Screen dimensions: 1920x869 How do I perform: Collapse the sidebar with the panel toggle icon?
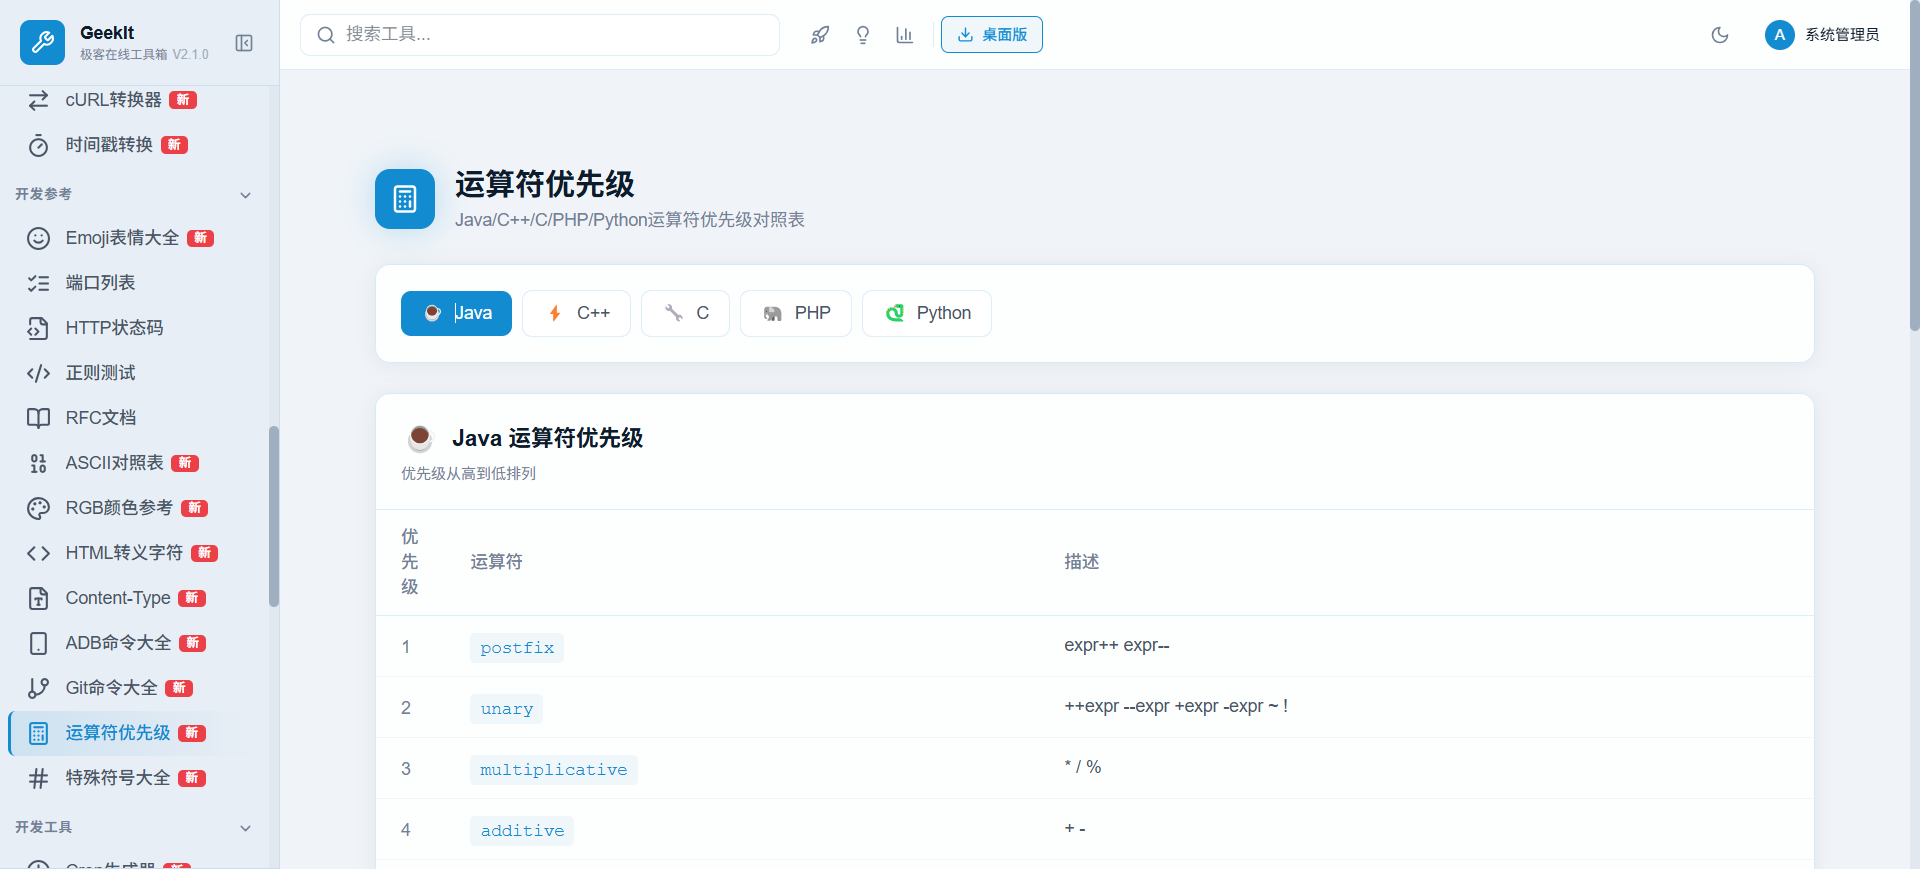click(244, 43)
